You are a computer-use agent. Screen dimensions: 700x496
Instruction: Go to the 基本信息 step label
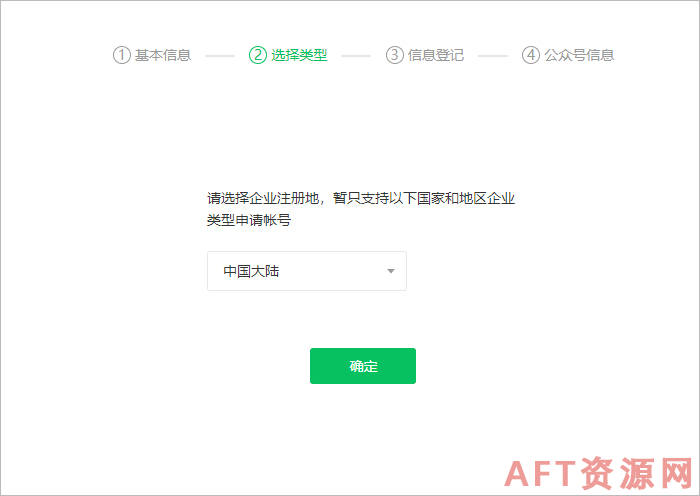[163, 55]
